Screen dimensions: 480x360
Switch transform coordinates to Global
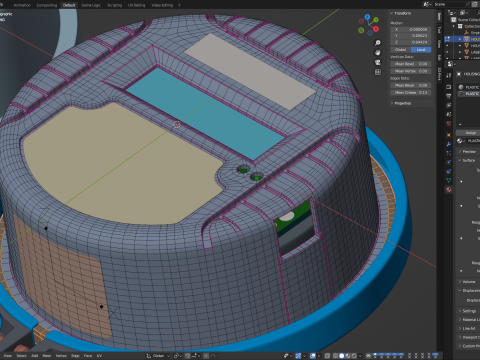(400, 50)
